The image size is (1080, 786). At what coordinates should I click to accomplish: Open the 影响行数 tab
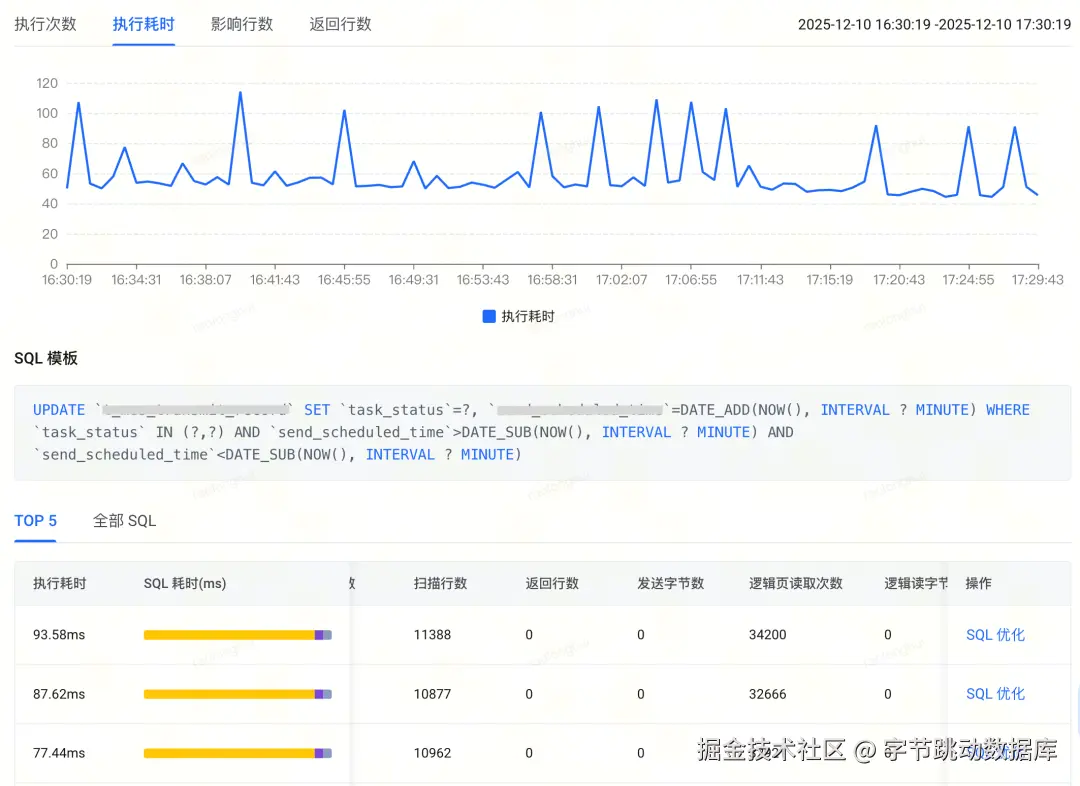(x=242, y=24)
